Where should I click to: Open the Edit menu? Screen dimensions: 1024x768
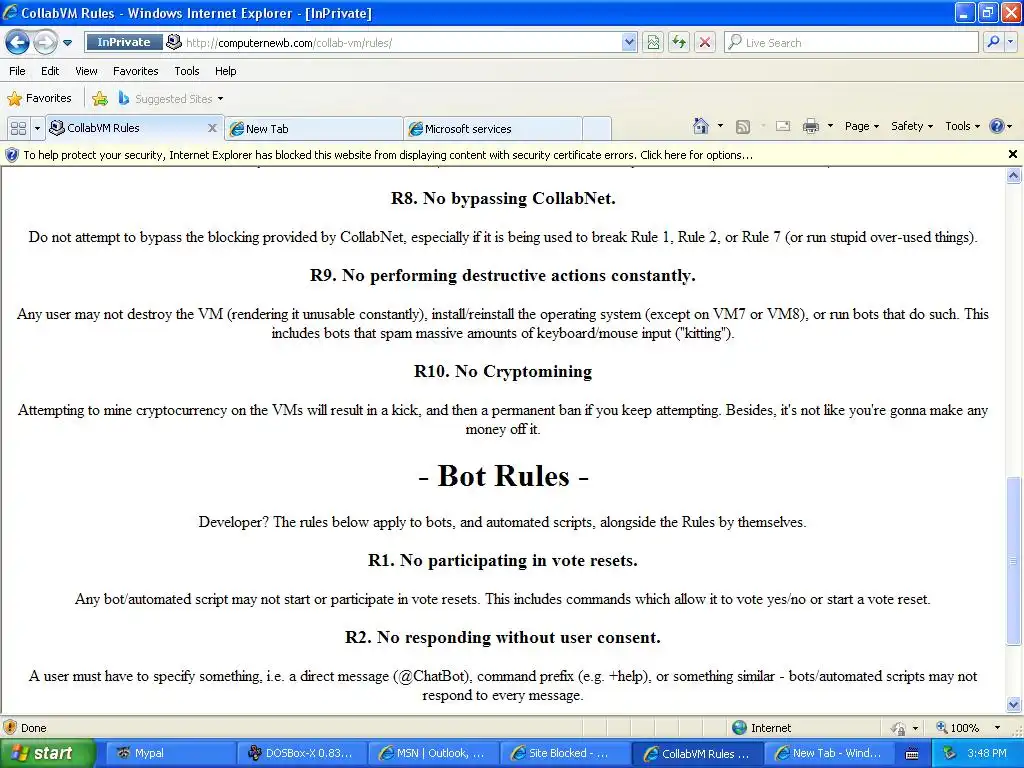(x=50, y=71)
